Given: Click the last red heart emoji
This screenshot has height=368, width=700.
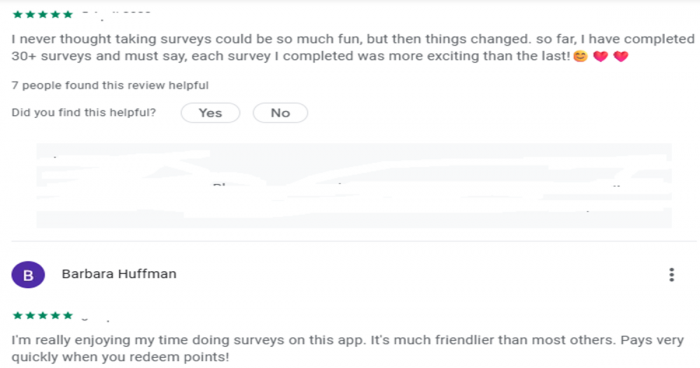Looking at the screenshot, I should pyautogui.click(x=621, y=56).
